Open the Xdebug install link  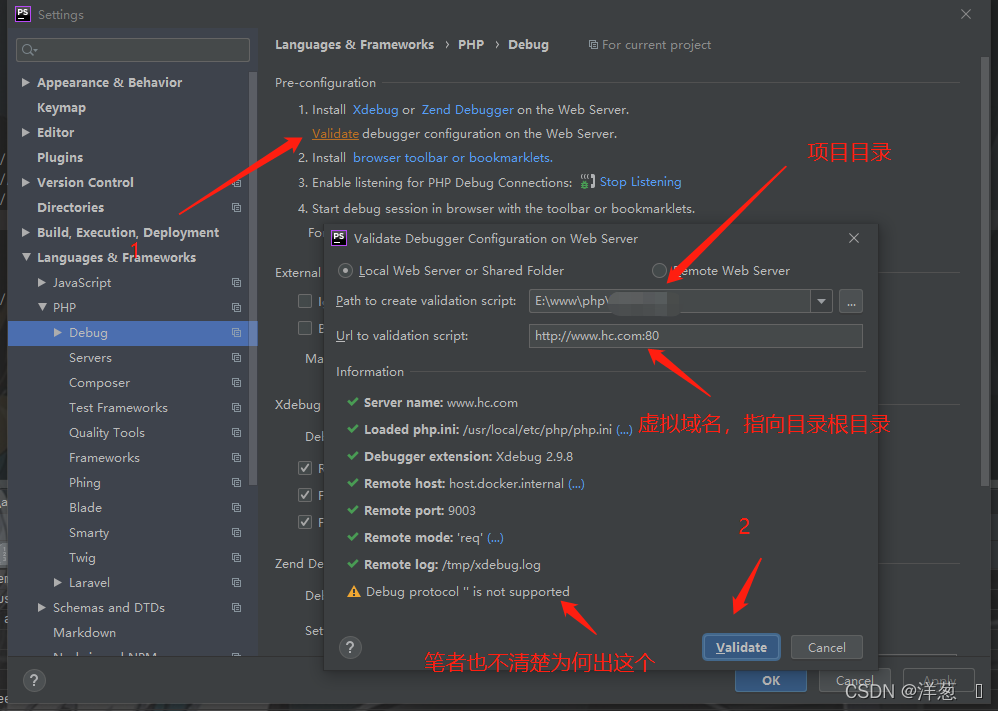point(376,109)
